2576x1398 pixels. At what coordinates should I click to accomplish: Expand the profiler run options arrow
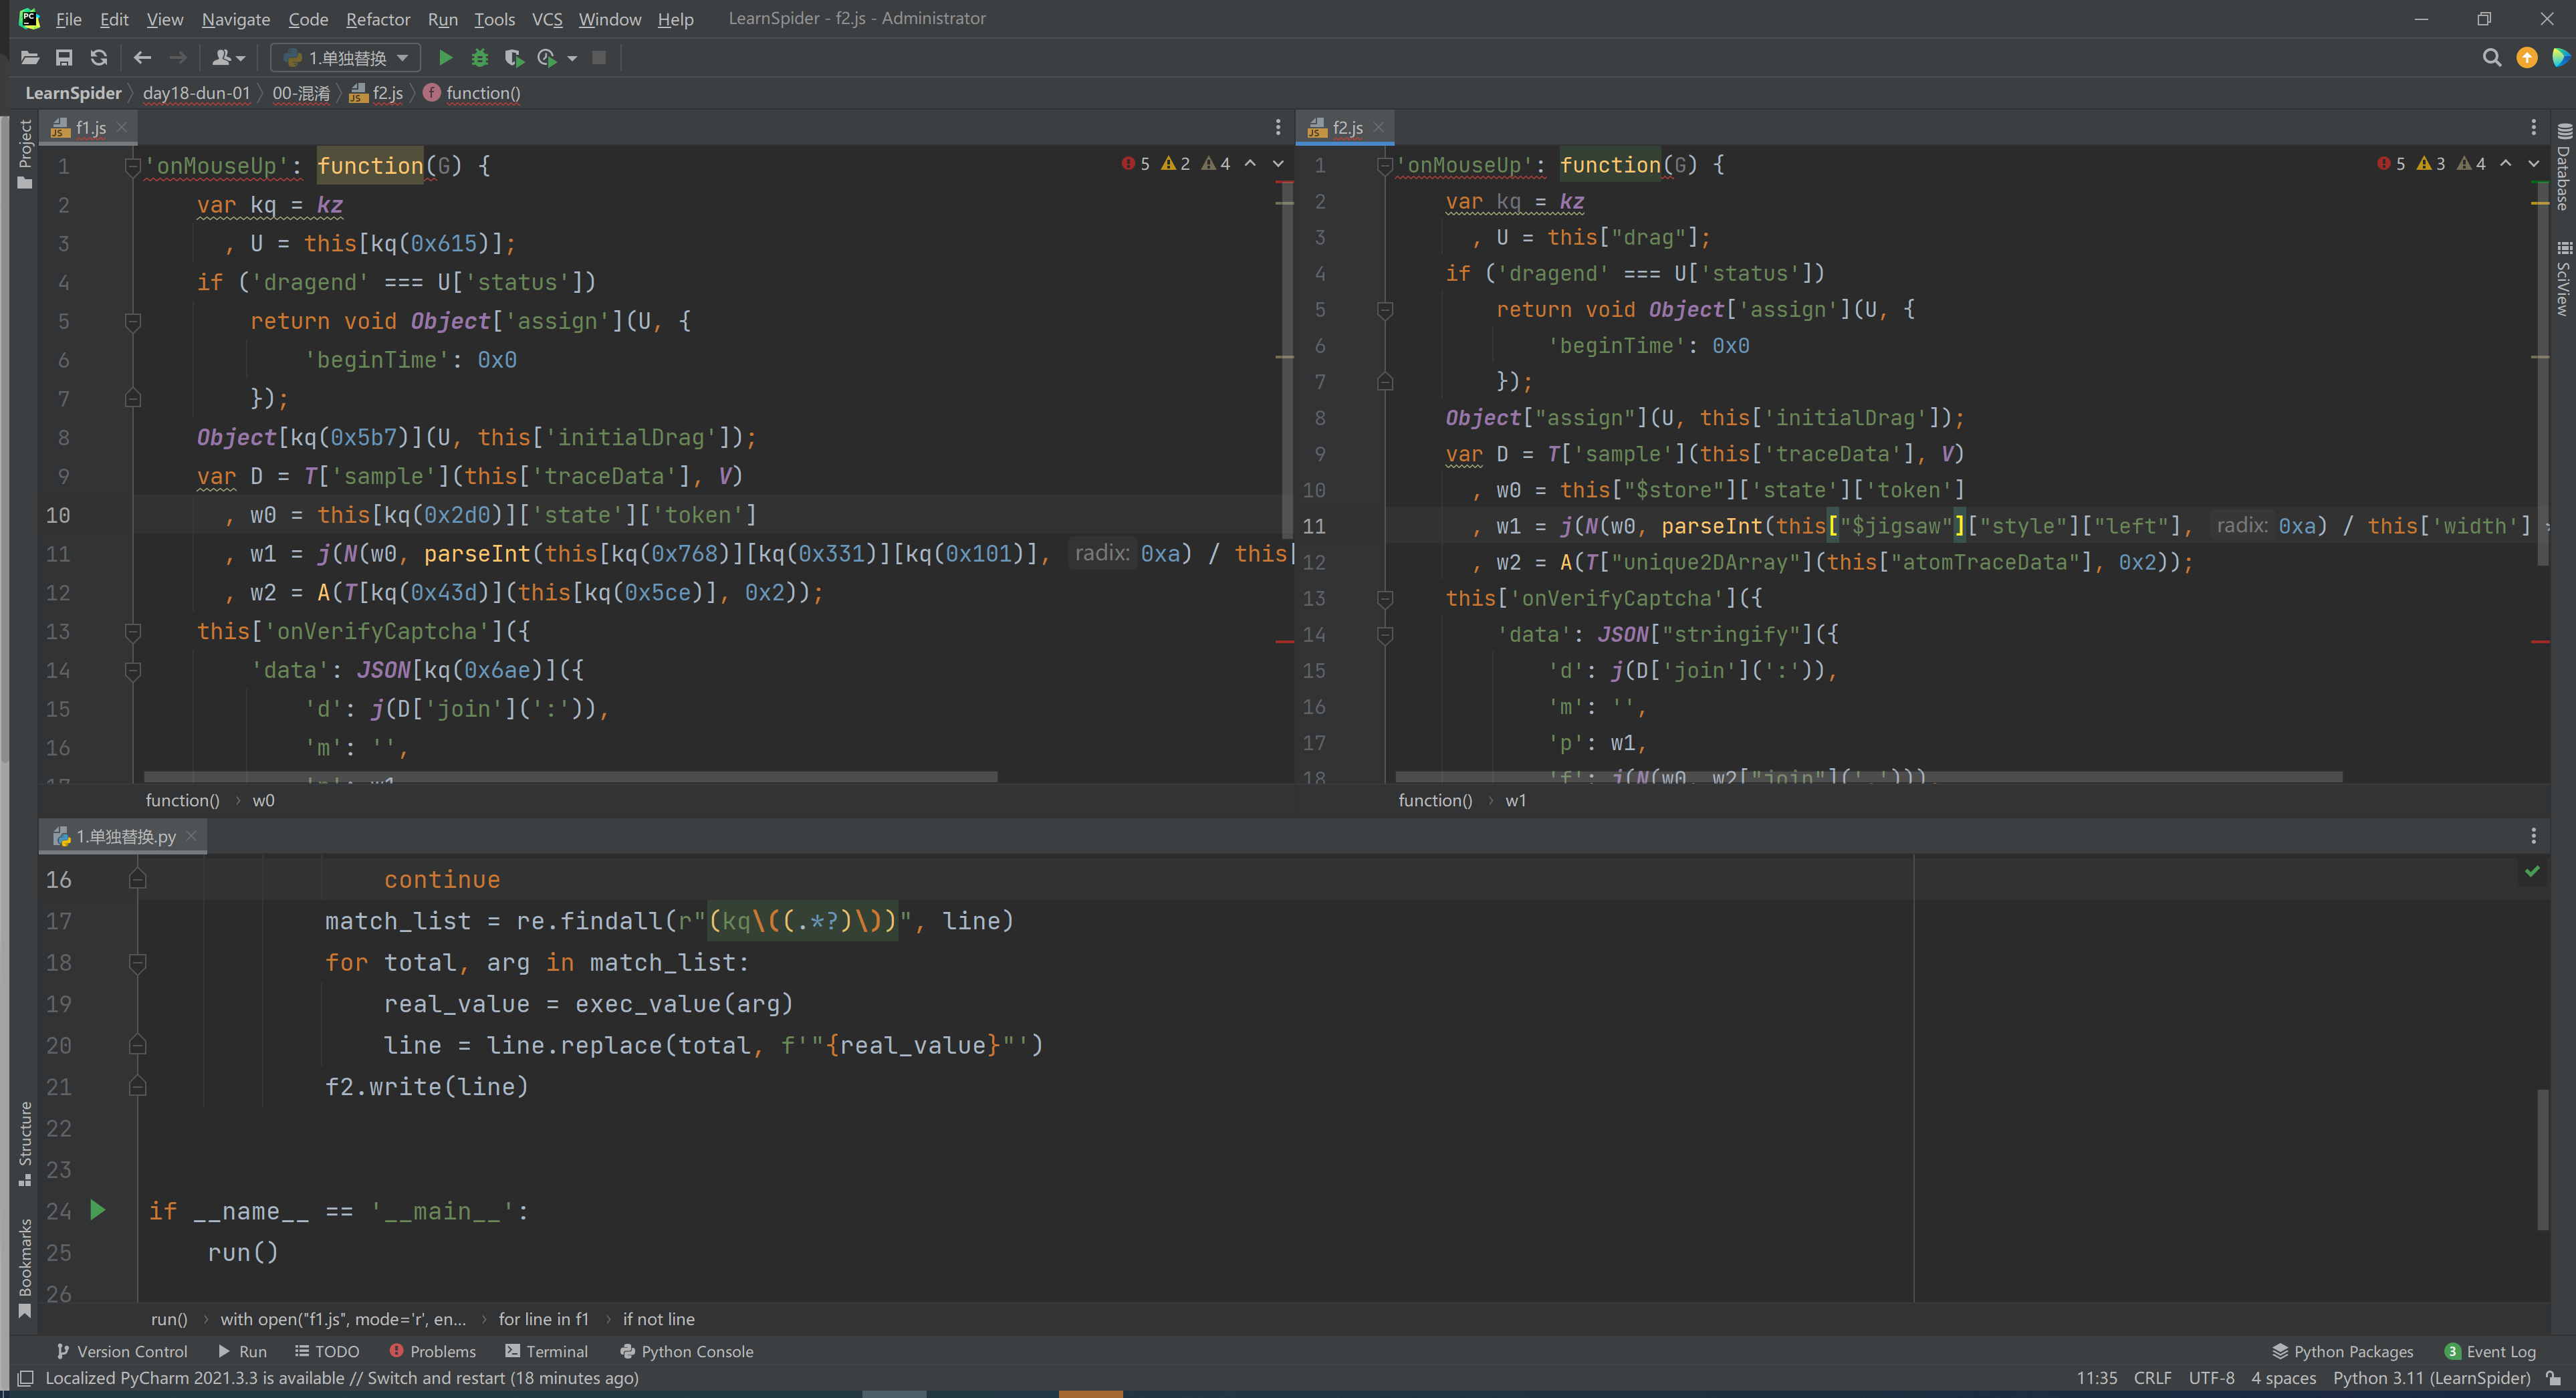coord(572,58)
